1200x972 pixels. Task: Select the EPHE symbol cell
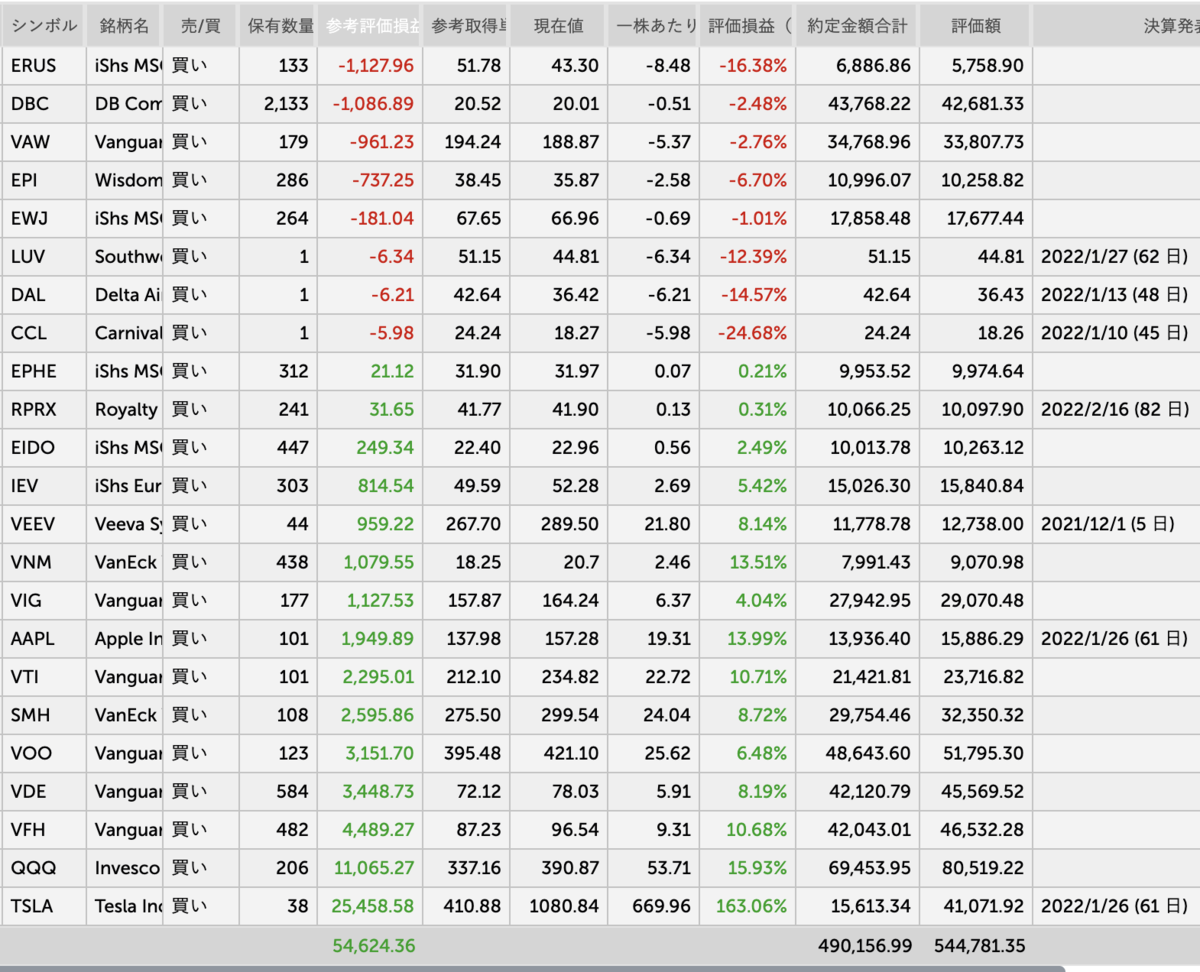(43, 371)
